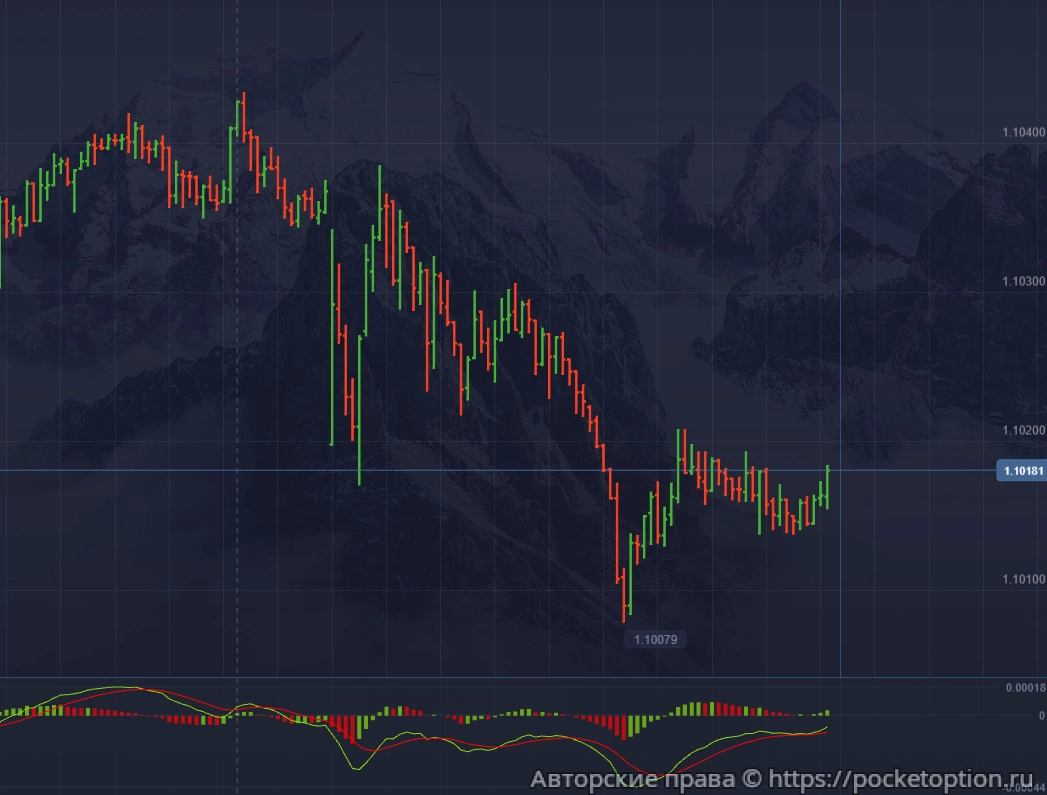The image size is (1047, 795).
Task: Click the last green MACD histogram bar
Action: coord(827,713)
